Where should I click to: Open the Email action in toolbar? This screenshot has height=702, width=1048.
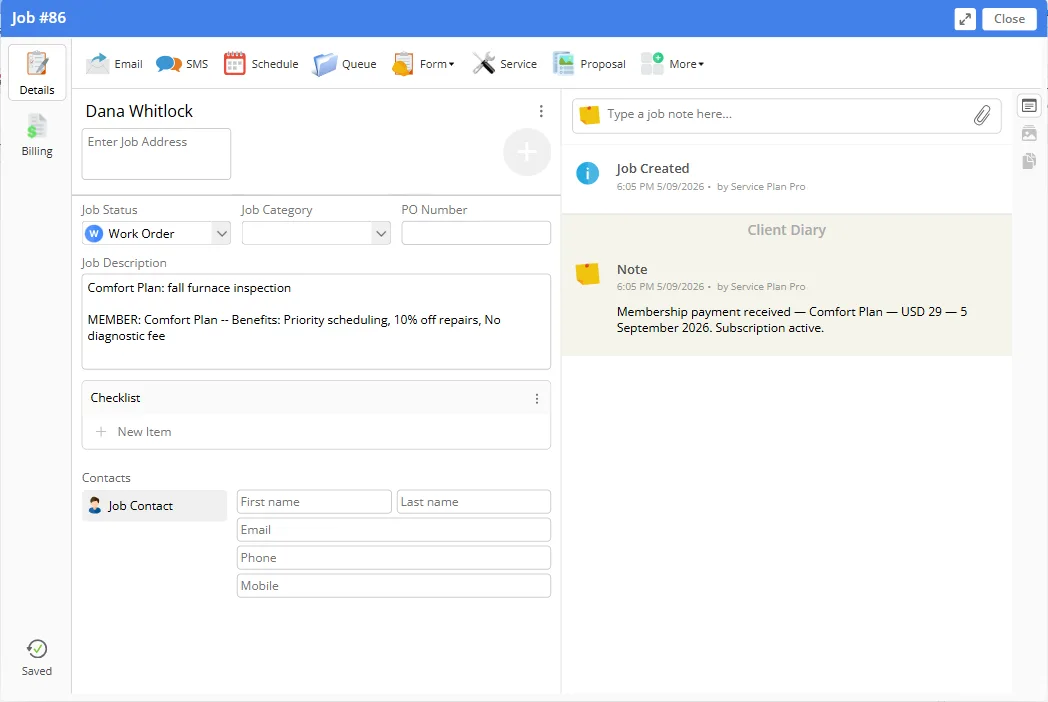pos(114,64)
